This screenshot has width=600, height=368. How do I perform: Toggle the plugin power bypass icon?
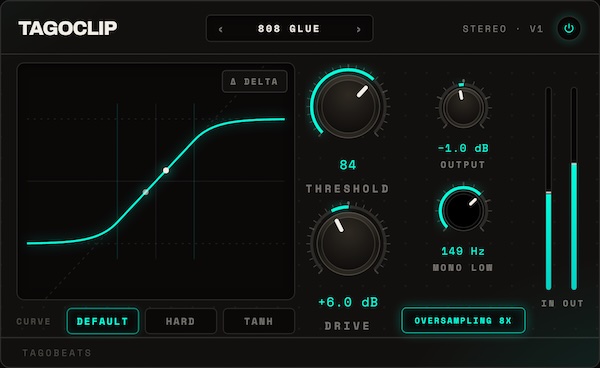point(569,29)
